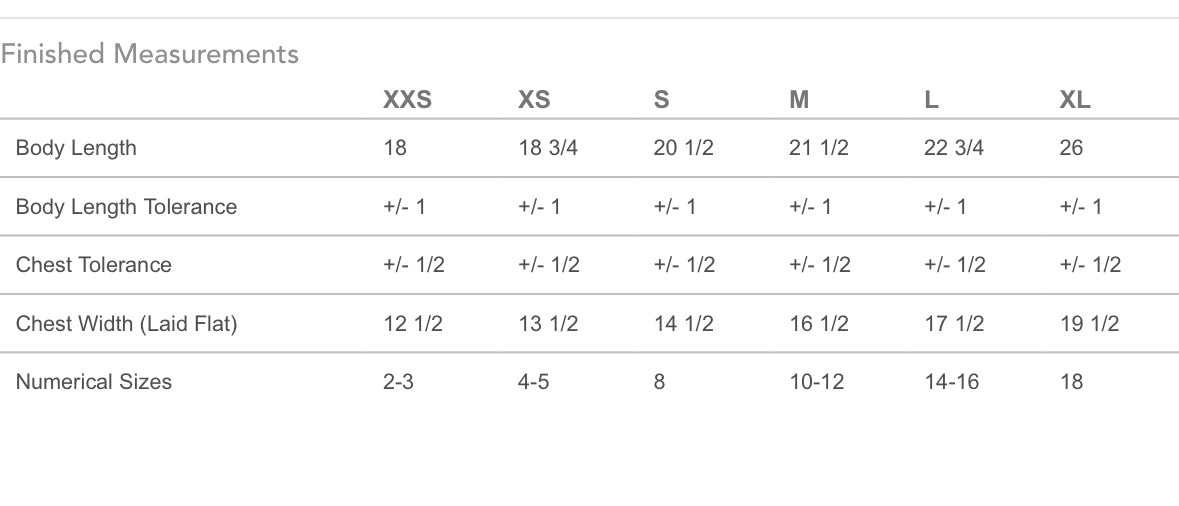This screenshot has width=1179, height=506.
Task: Click the M size column header
Action: [799, 100]
